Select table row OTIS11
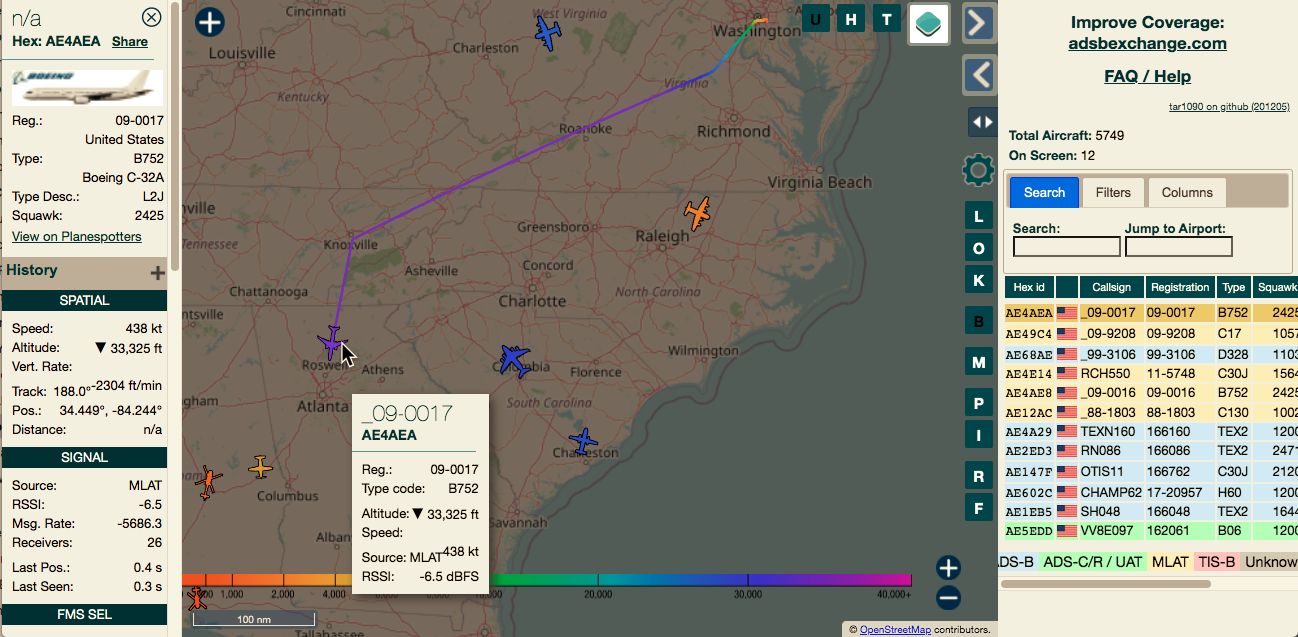Viewport: 1298px width, 637px height. point(1151,472)
